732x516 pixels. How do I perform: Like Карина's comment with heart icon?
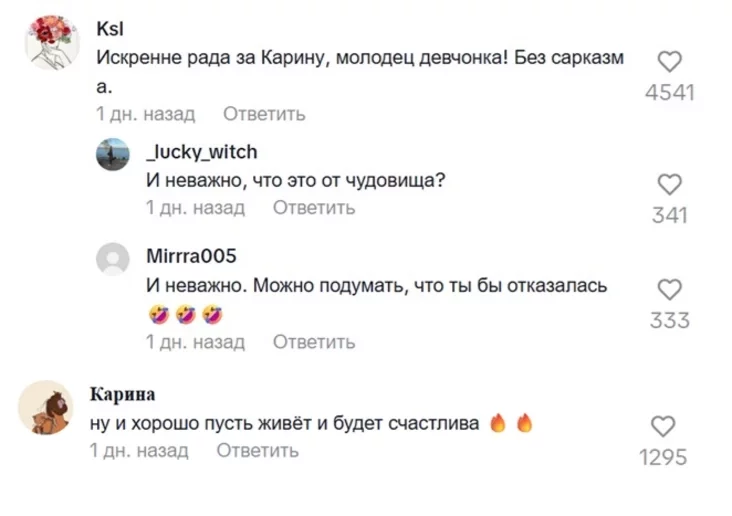pos(663,425)
